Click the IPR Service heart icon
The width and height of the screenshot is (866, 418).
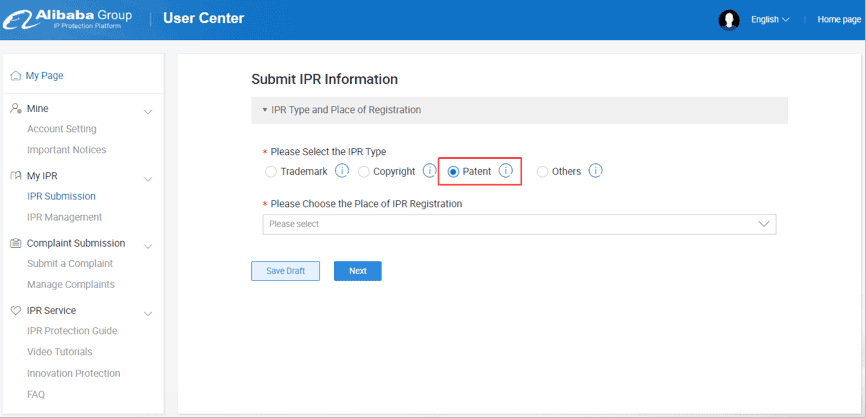pyautogui.click(x=15, y=310)
